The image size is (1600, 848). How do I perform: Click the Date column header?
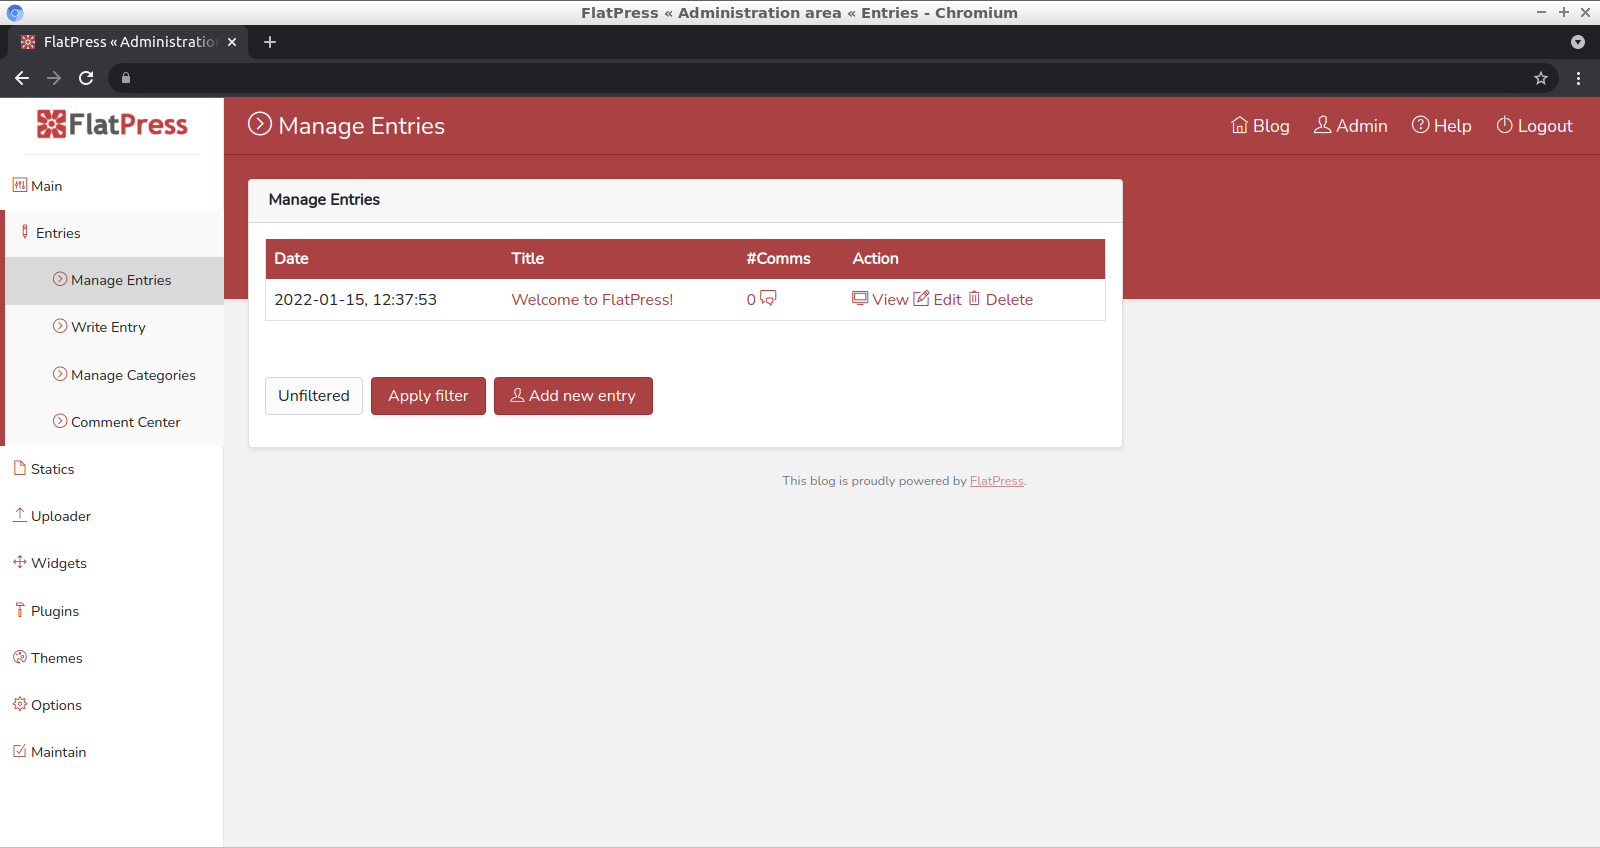point(291,258)
